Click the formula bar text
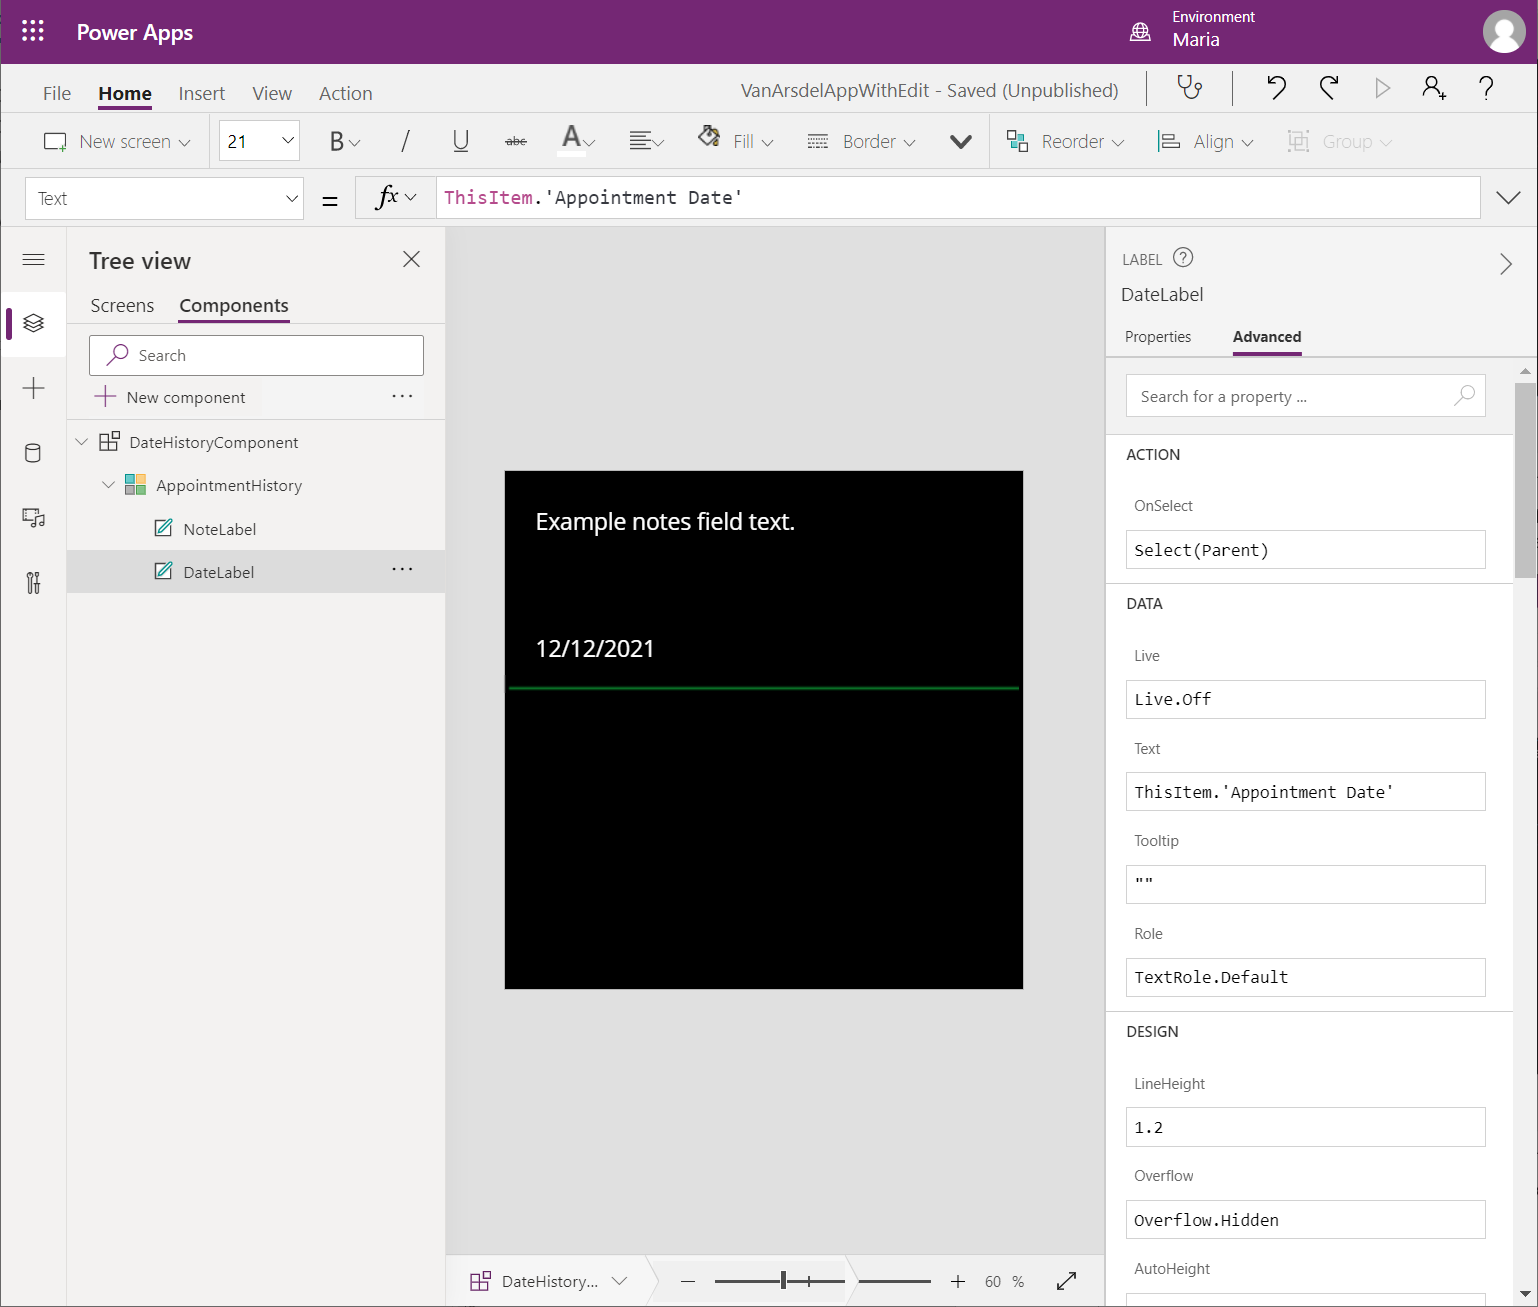Image resolution: width=1538 pixels, height=1307 pixels. [593, 198]
